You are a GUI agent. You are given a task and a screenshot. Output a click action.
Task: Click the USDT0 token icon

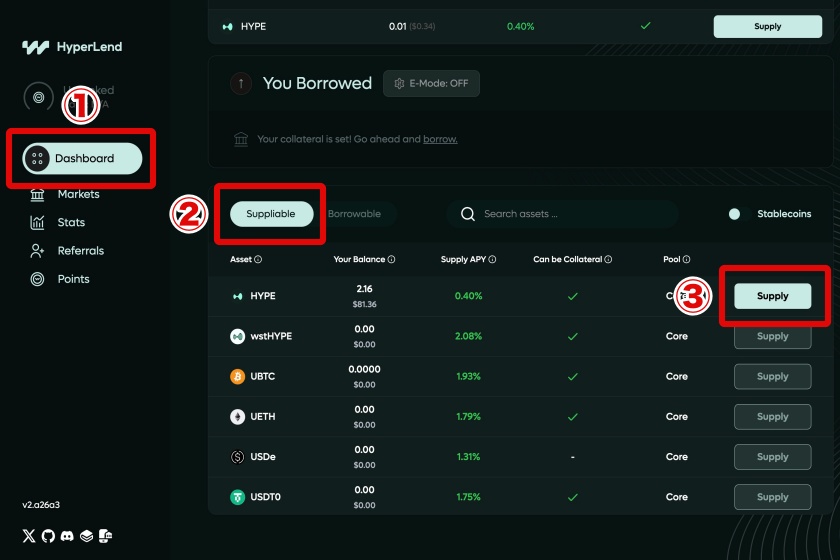[237, 497]
